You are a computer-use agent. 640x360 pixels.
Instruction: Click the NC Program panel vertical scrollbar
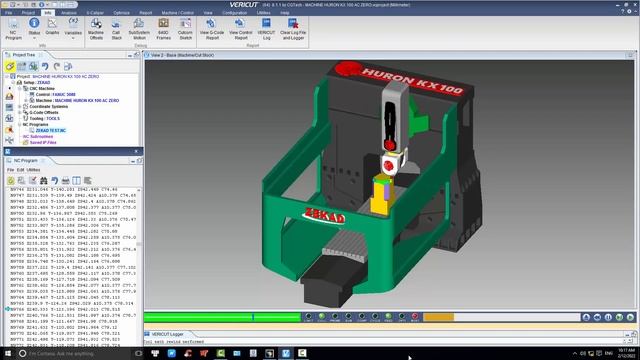[139, 267]
